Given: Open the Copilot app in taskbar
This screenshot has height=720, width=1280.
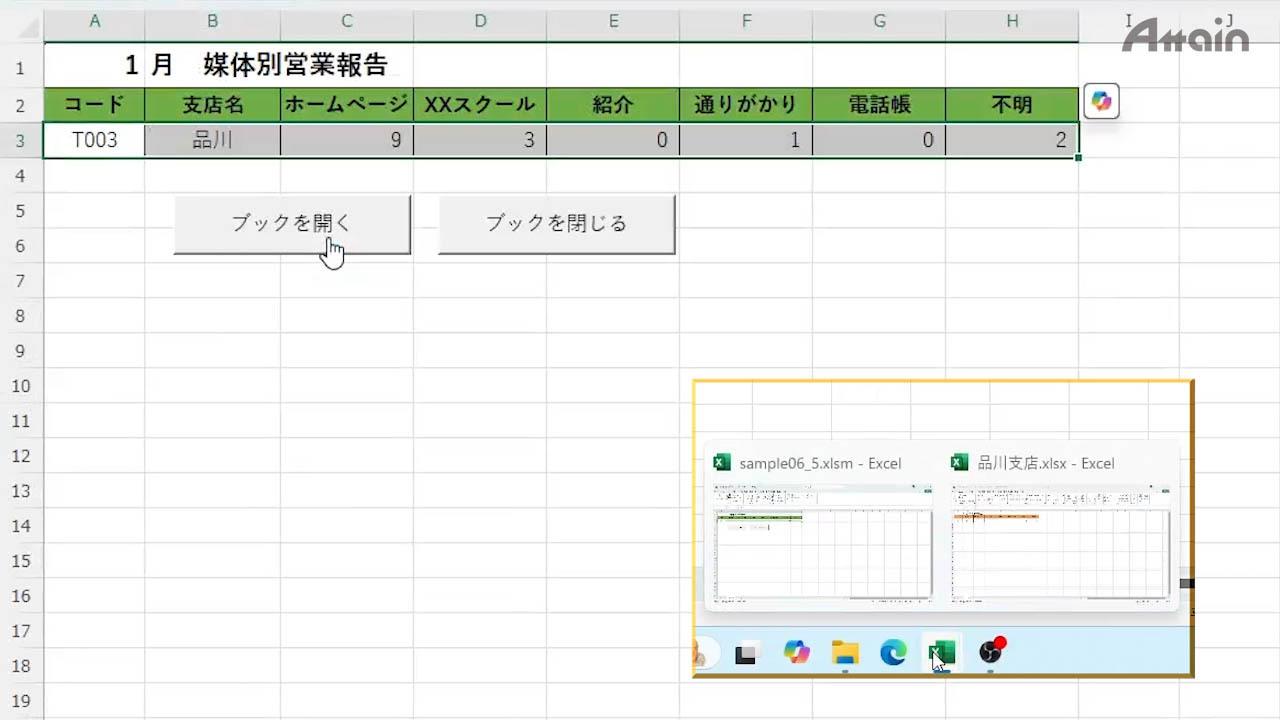Looking at the screenshot, I should click(797, 653).
